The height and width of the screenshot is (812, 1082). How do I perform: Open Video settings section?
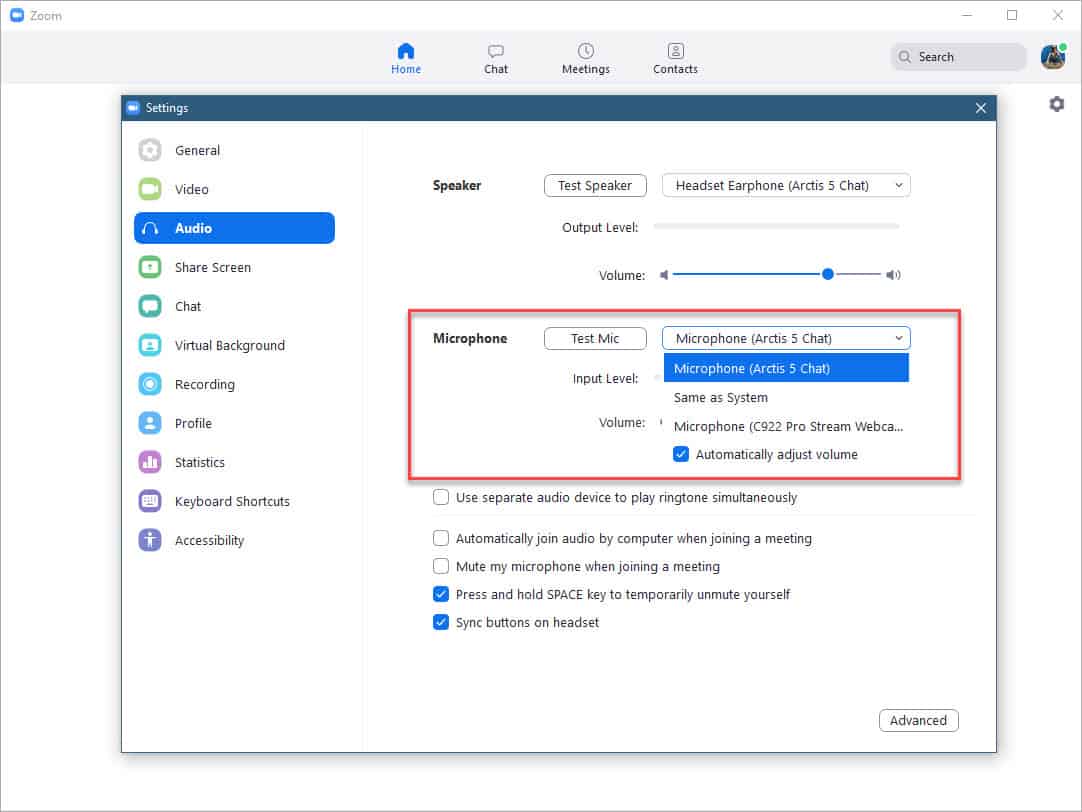point(234,189)
